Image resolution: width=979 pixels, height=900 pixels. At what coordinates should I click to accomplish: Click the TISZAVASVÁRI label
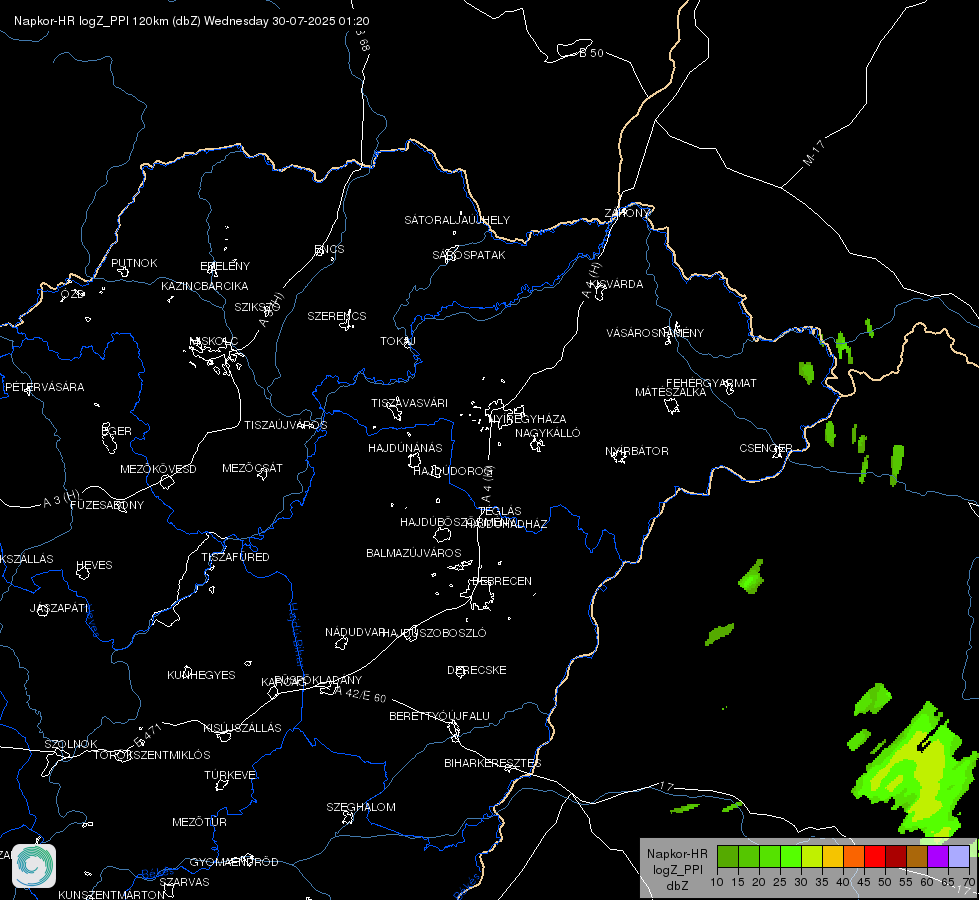410,403
